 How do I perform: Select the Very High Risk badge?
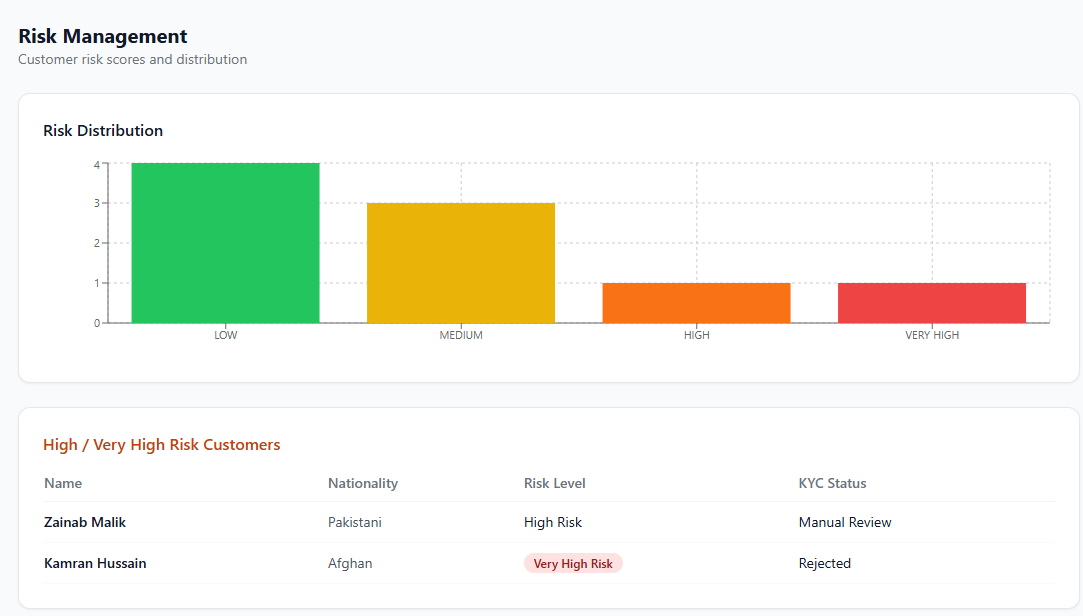point(573,564)
